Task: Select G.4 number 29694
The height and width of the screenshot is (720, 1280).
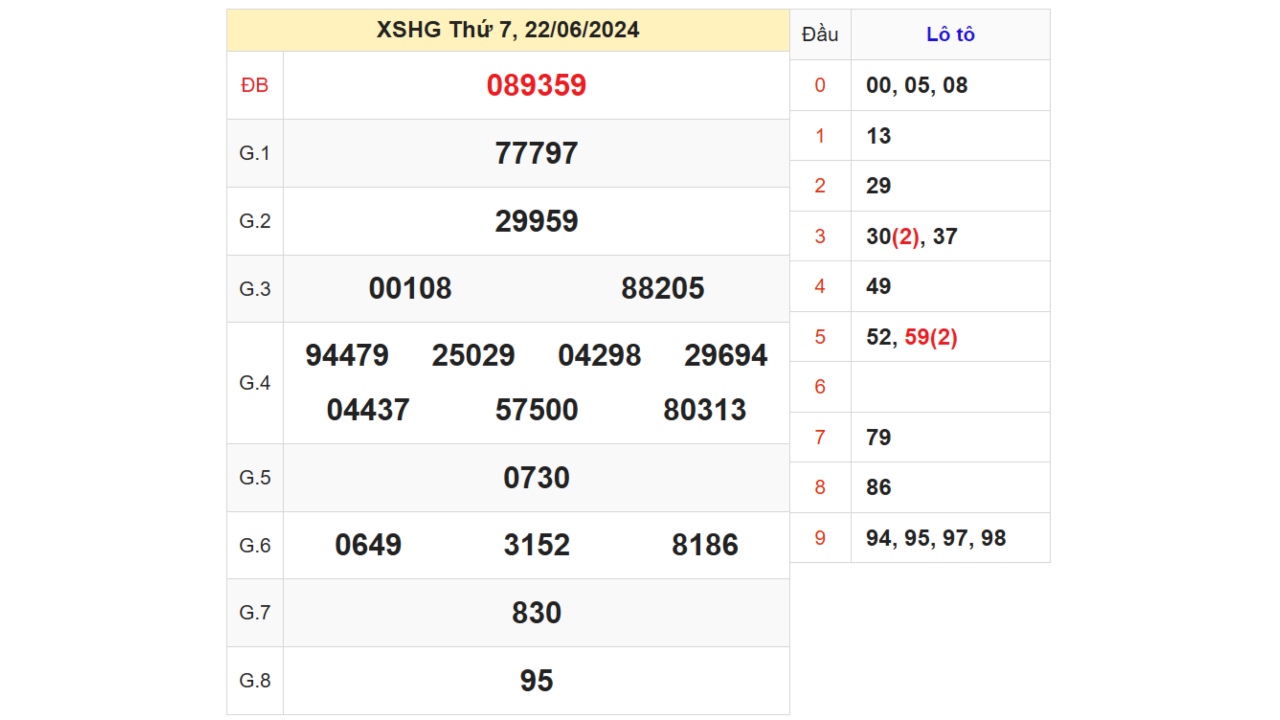Action: 726,356
